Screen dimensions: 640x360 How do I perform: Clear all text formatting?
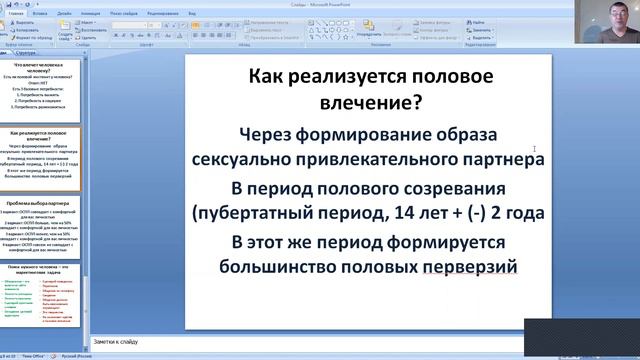click(183, 25)
